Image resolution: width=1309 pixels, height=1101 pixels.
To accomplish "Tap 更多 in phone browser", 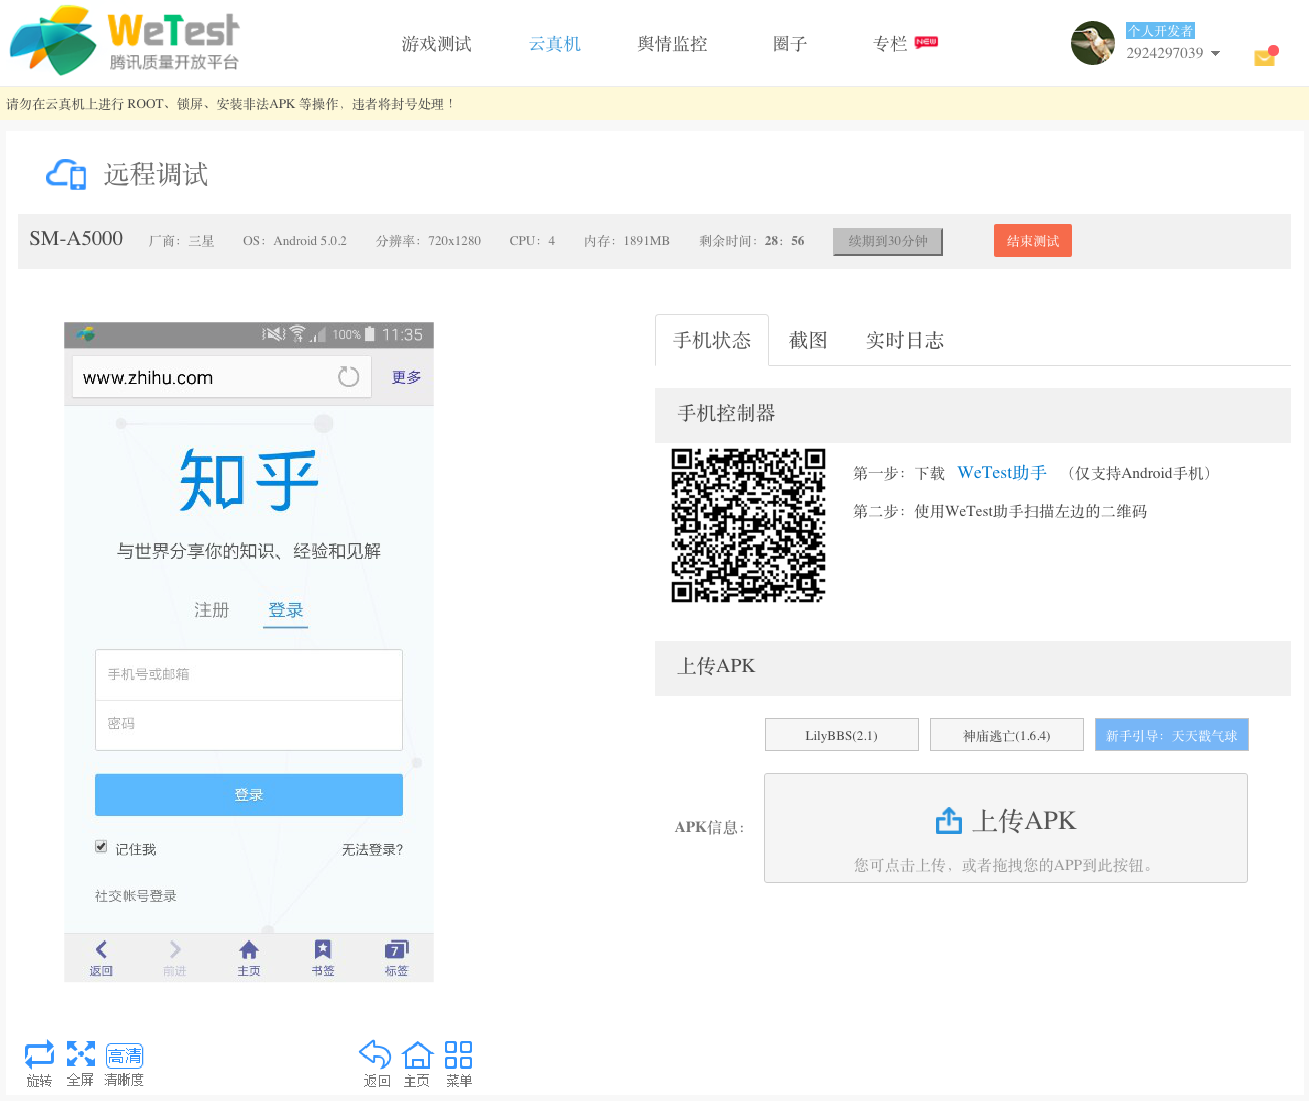I will coord(406,378).
